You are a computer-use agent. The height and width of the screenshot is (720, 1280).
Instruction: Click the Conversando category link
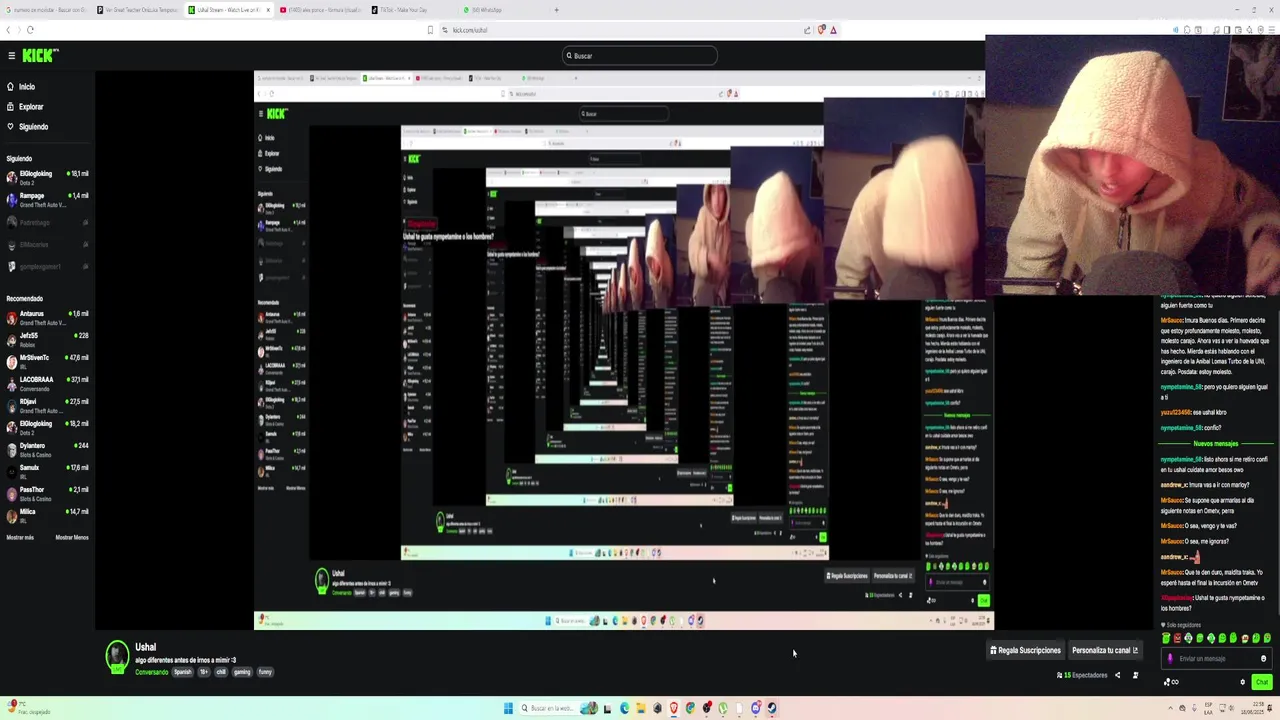pyautogui.click(x=152, y=672)
